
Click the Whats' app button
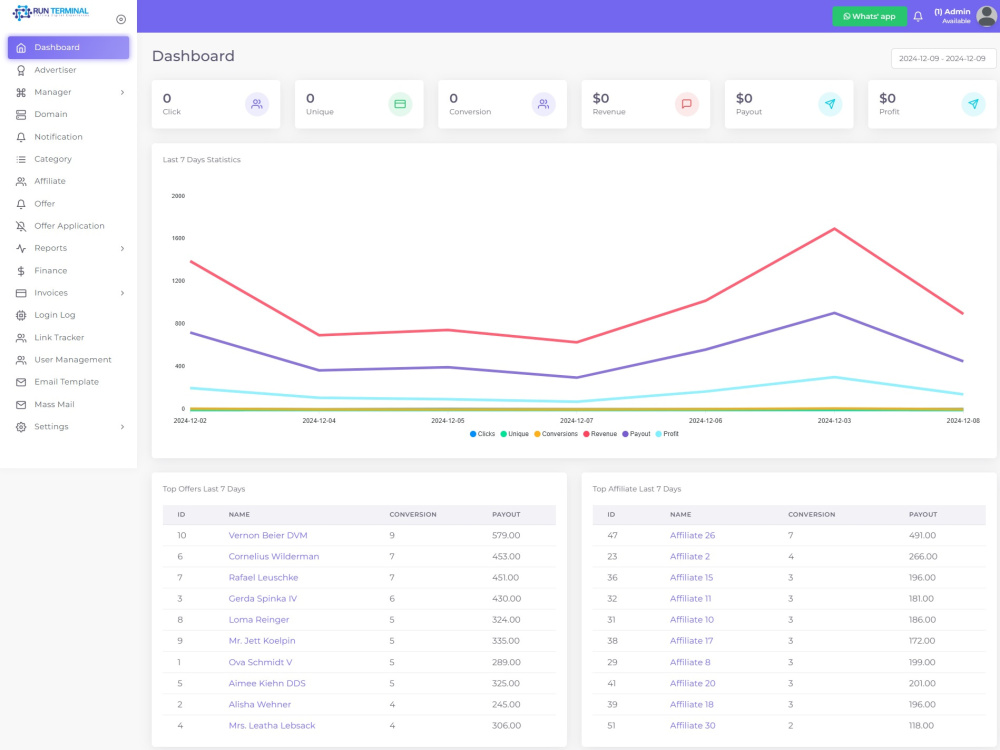(869, 17)
